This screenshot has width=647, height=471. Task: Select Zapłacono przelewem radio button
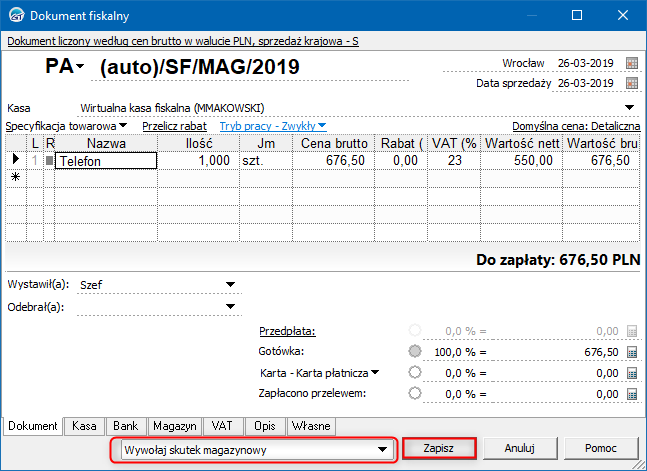point(415,393)
